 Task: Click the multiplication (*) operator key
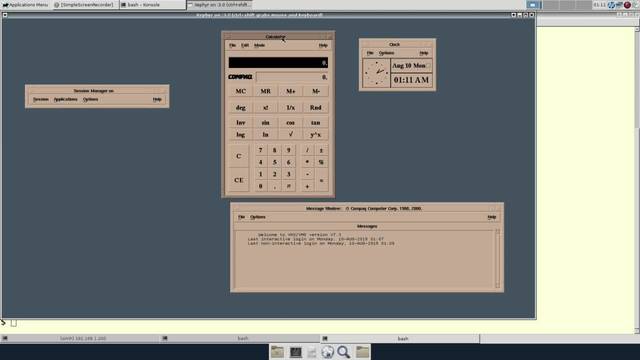click(307, 162)
